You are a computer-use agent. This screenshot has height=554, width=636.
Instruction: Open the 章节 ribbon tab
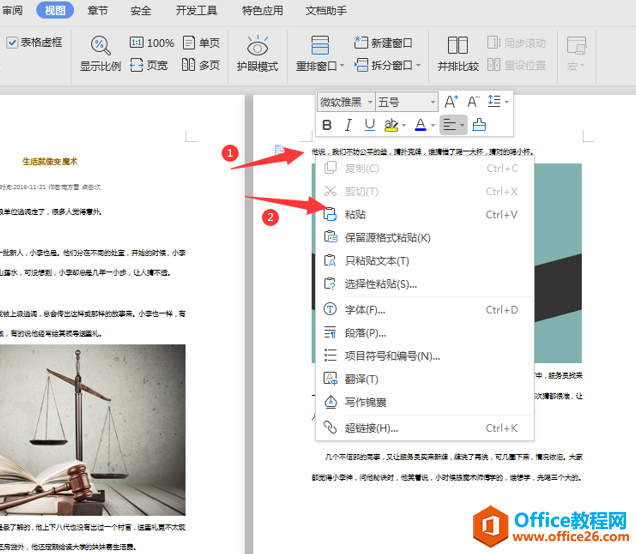pyautogui.click(x=98, y=10)
